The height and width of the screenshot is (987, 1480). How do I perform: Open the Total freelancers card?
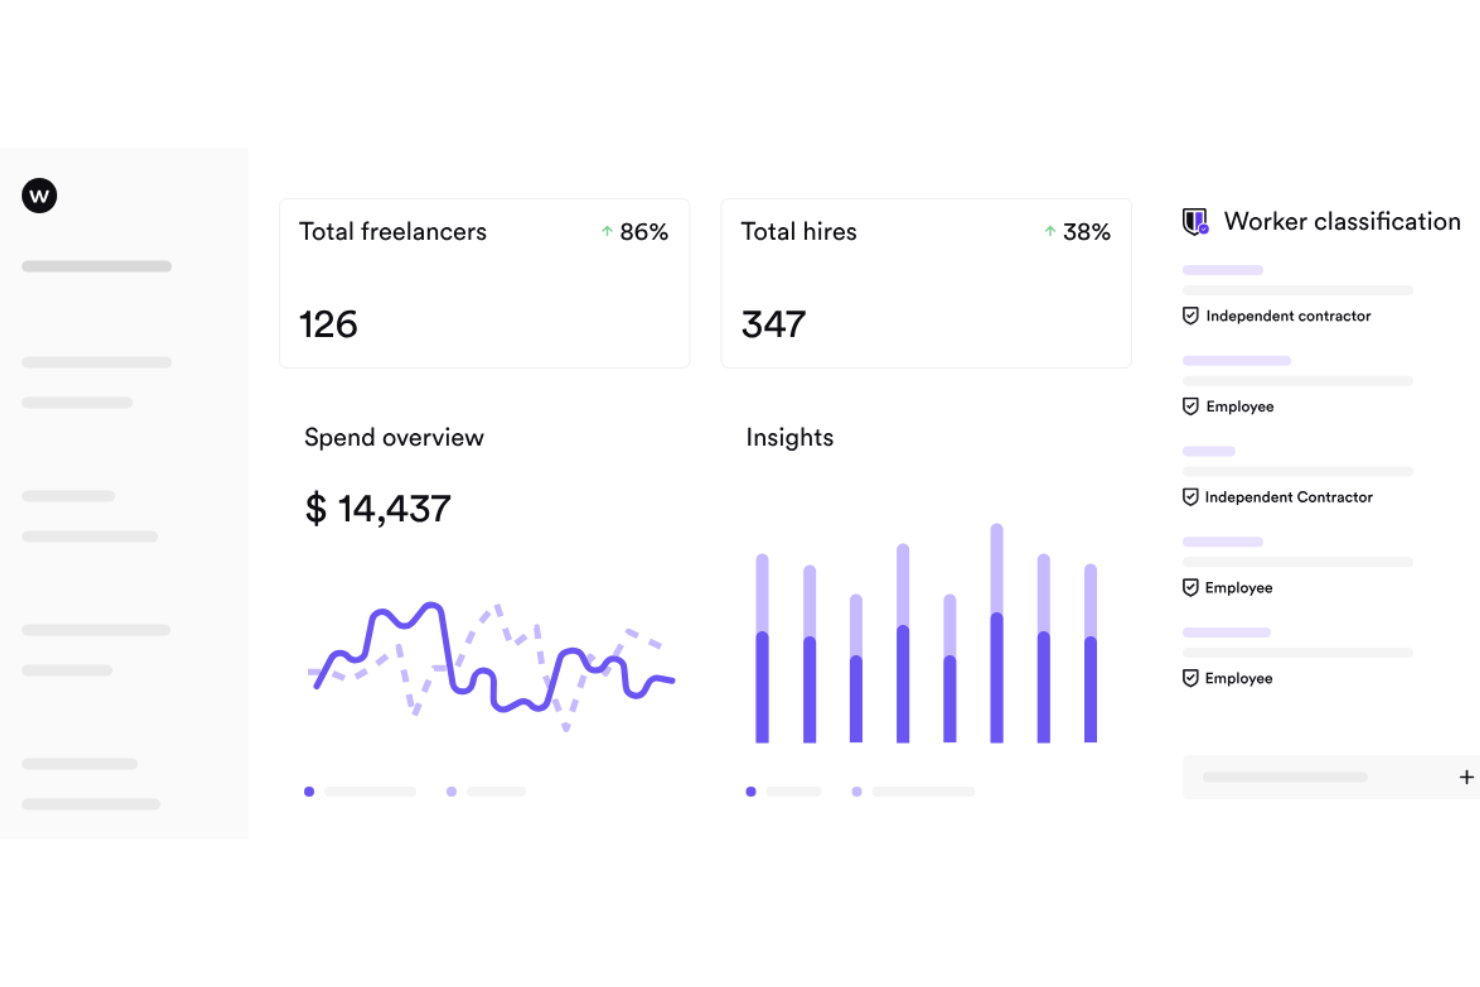(x=484, y=283)
